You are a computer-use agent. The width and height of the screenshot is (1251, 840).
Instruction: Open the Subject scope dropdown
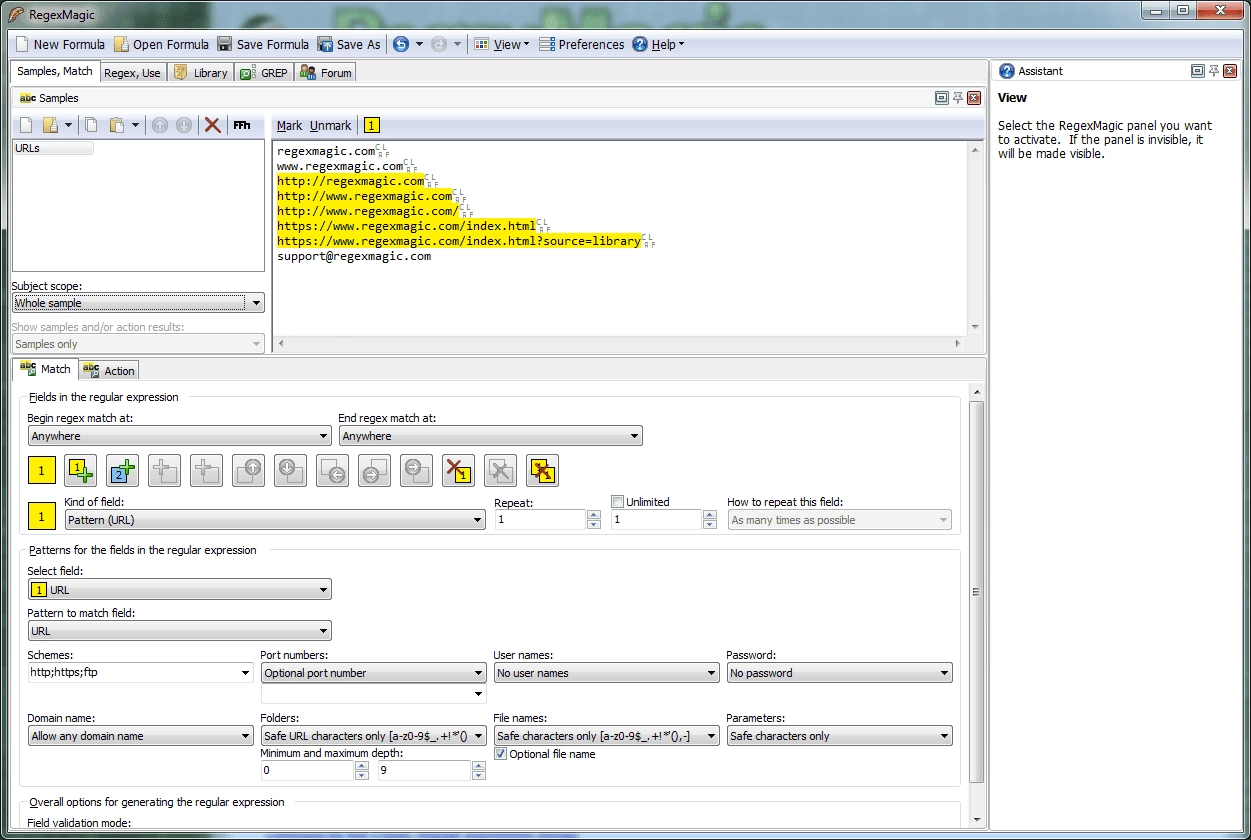point(138,303)
